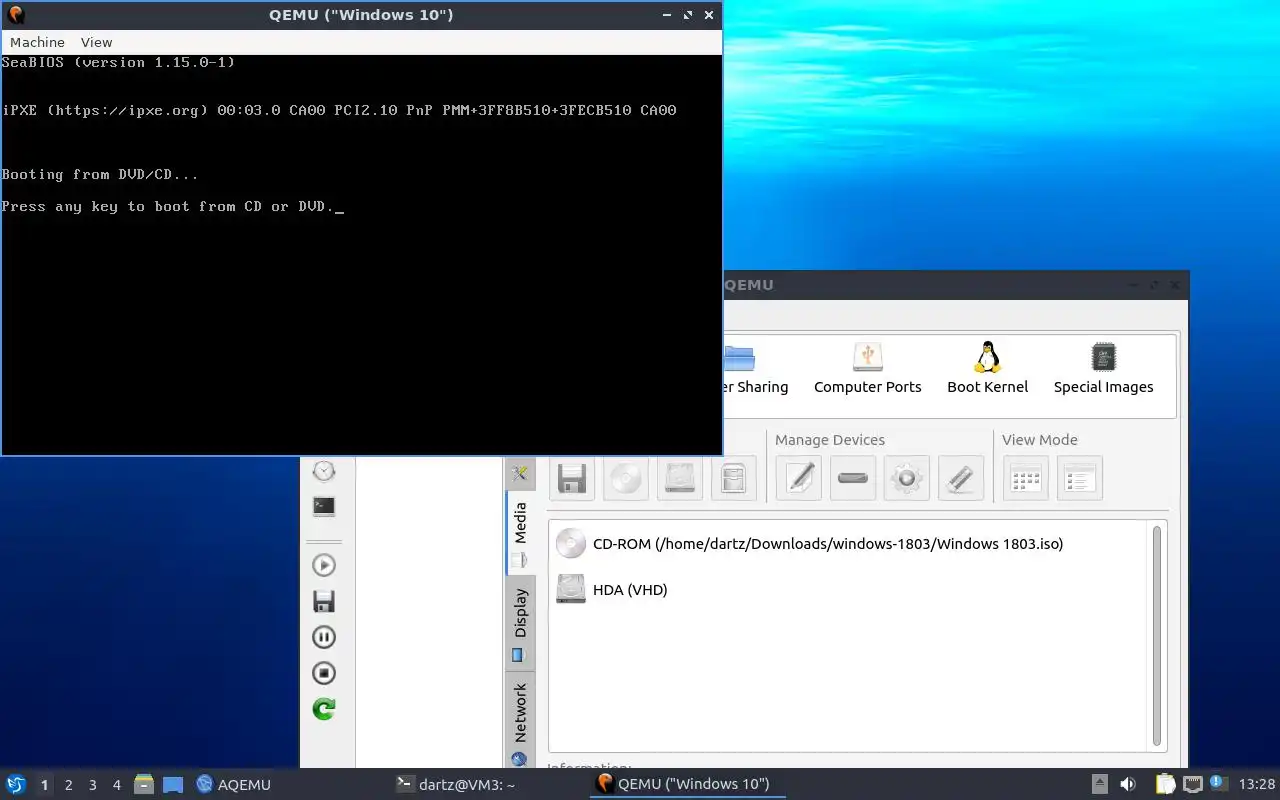Viewport: 1280px width, 800px height.
Task: Click the clock icon in AQEMU sidebar
Action: coord(323,470)
